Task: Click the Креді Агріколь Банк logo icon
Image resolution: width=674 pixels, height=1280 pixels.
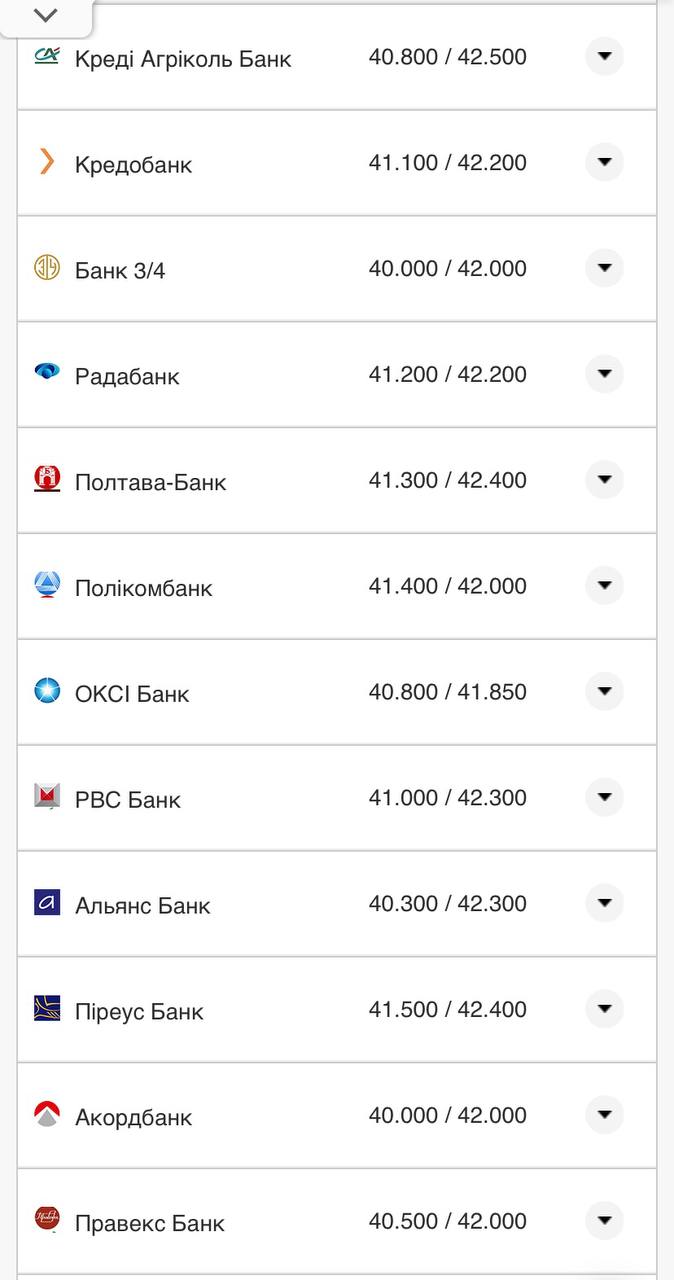Action: tap(47, 56)
